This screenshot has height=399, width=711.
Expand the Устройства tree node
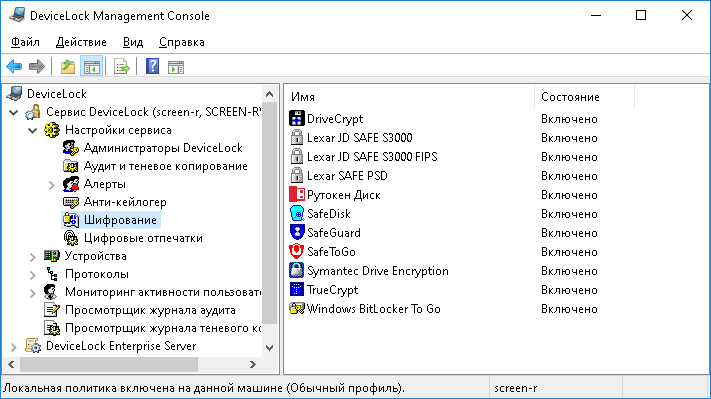coord(33,257)
